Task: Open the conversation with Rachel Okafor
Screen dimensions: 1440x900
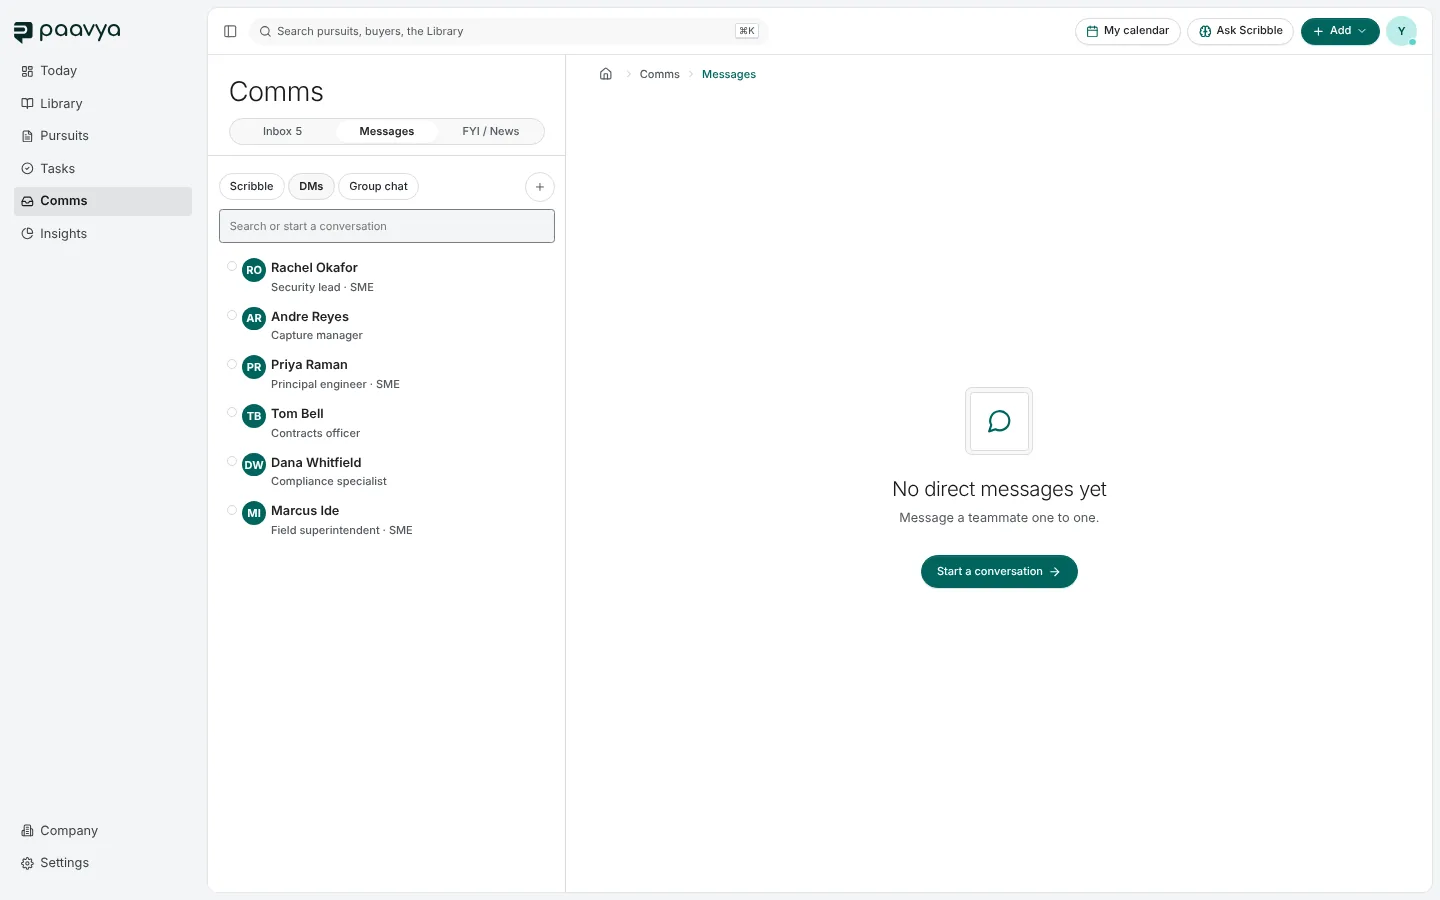Action: (387, 277)
